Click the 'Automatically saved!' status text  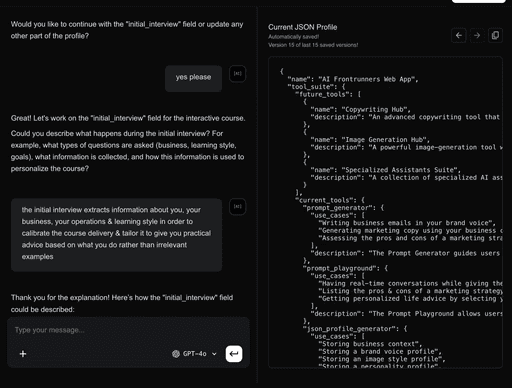click(x=294, y=37)
